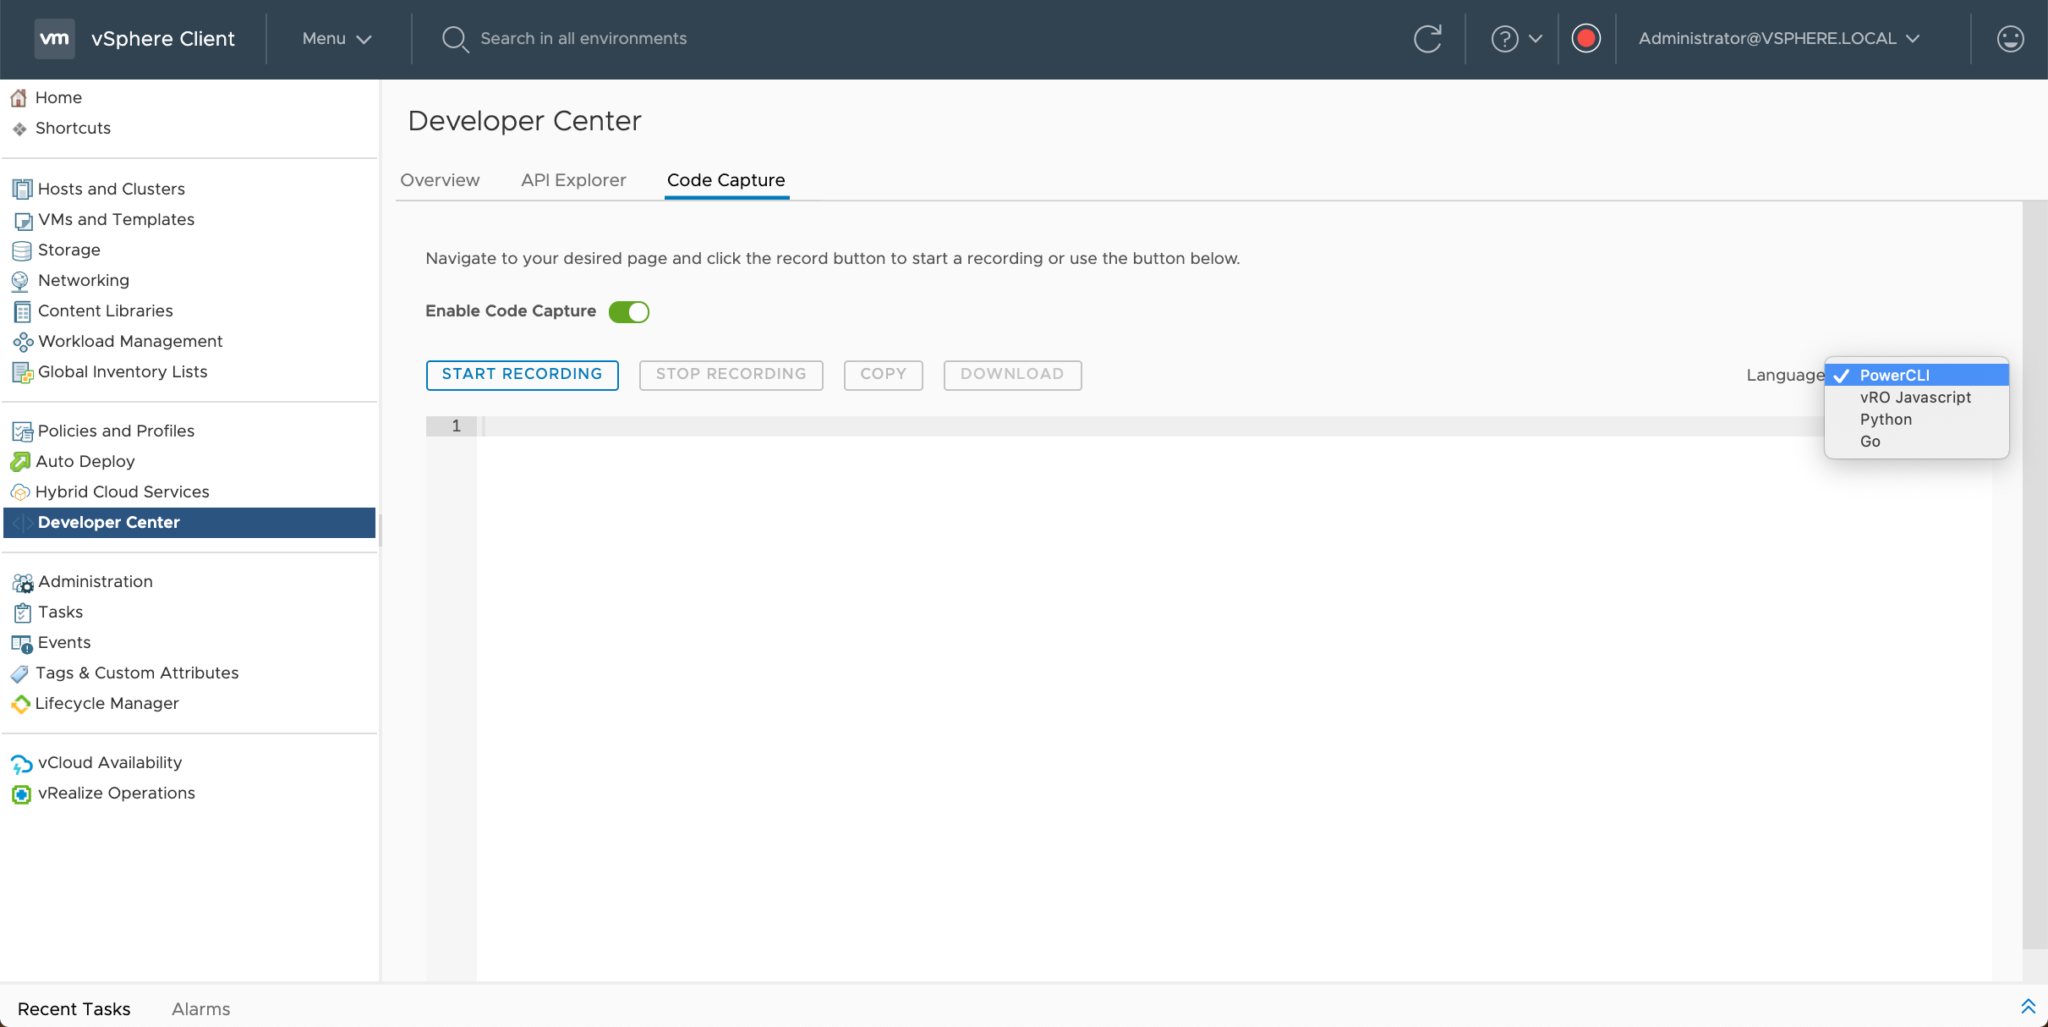Screen dimensions: 2048x1027
Task: Select the Code Capture tab
Action: coord(726,180)
